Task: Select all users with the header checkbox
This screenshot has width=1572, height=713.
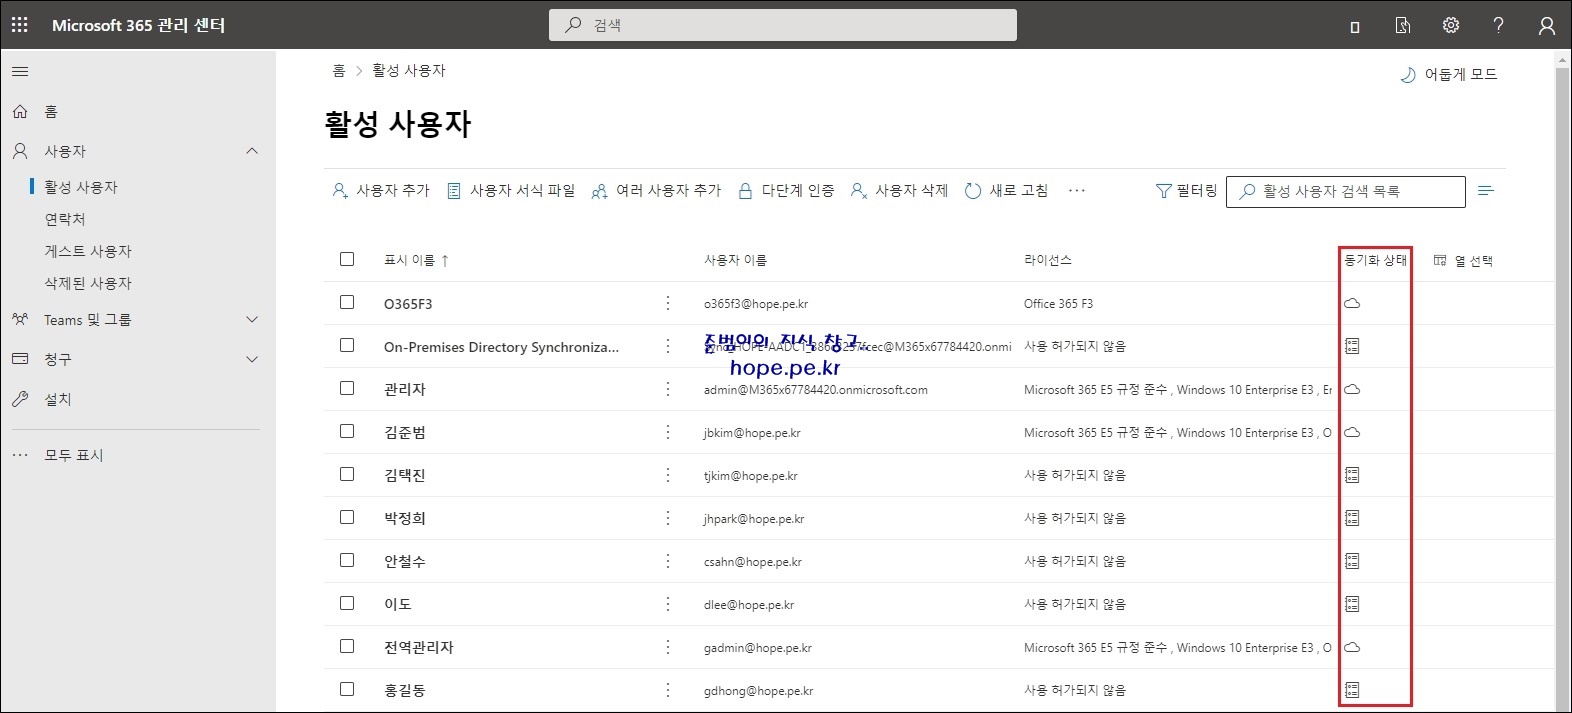Action: (347, 259)
